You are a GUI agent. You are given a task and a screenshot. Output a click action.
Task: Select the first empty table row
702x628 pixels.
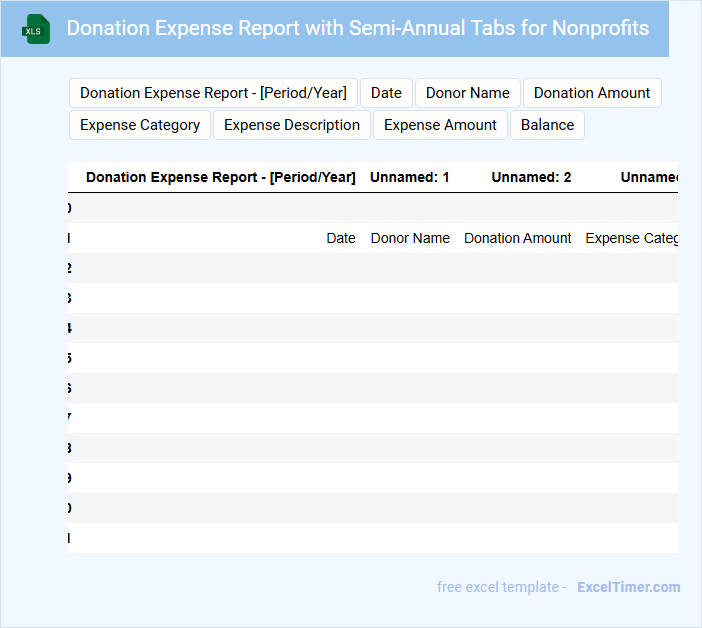click(372, 208)
